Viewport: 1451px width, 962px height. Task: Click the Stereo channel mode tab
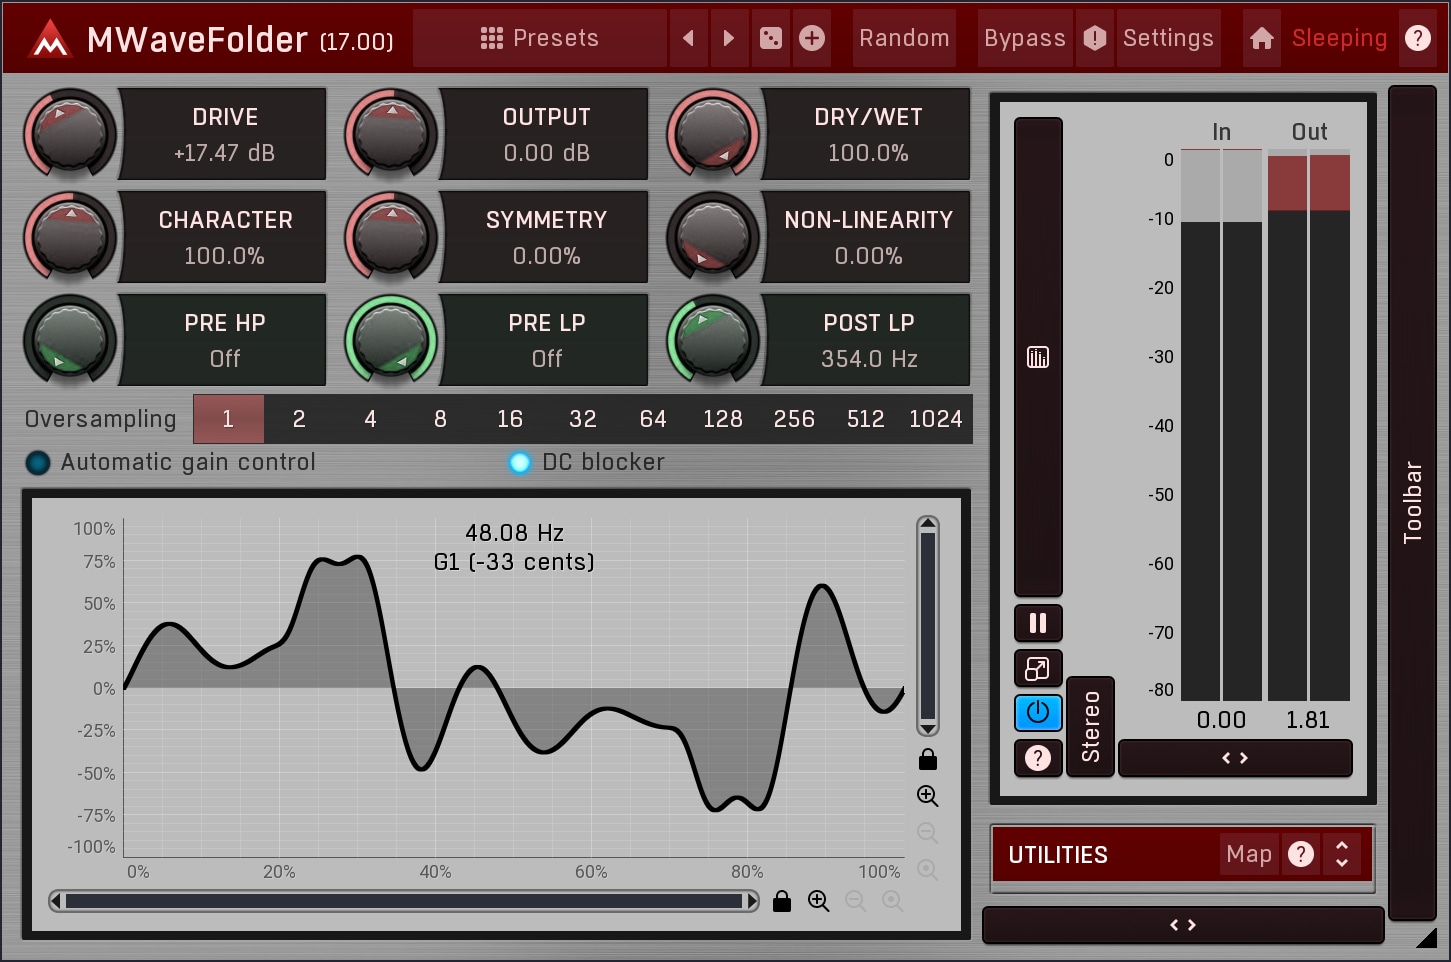pyautogui.click(x=1090, y=727)
